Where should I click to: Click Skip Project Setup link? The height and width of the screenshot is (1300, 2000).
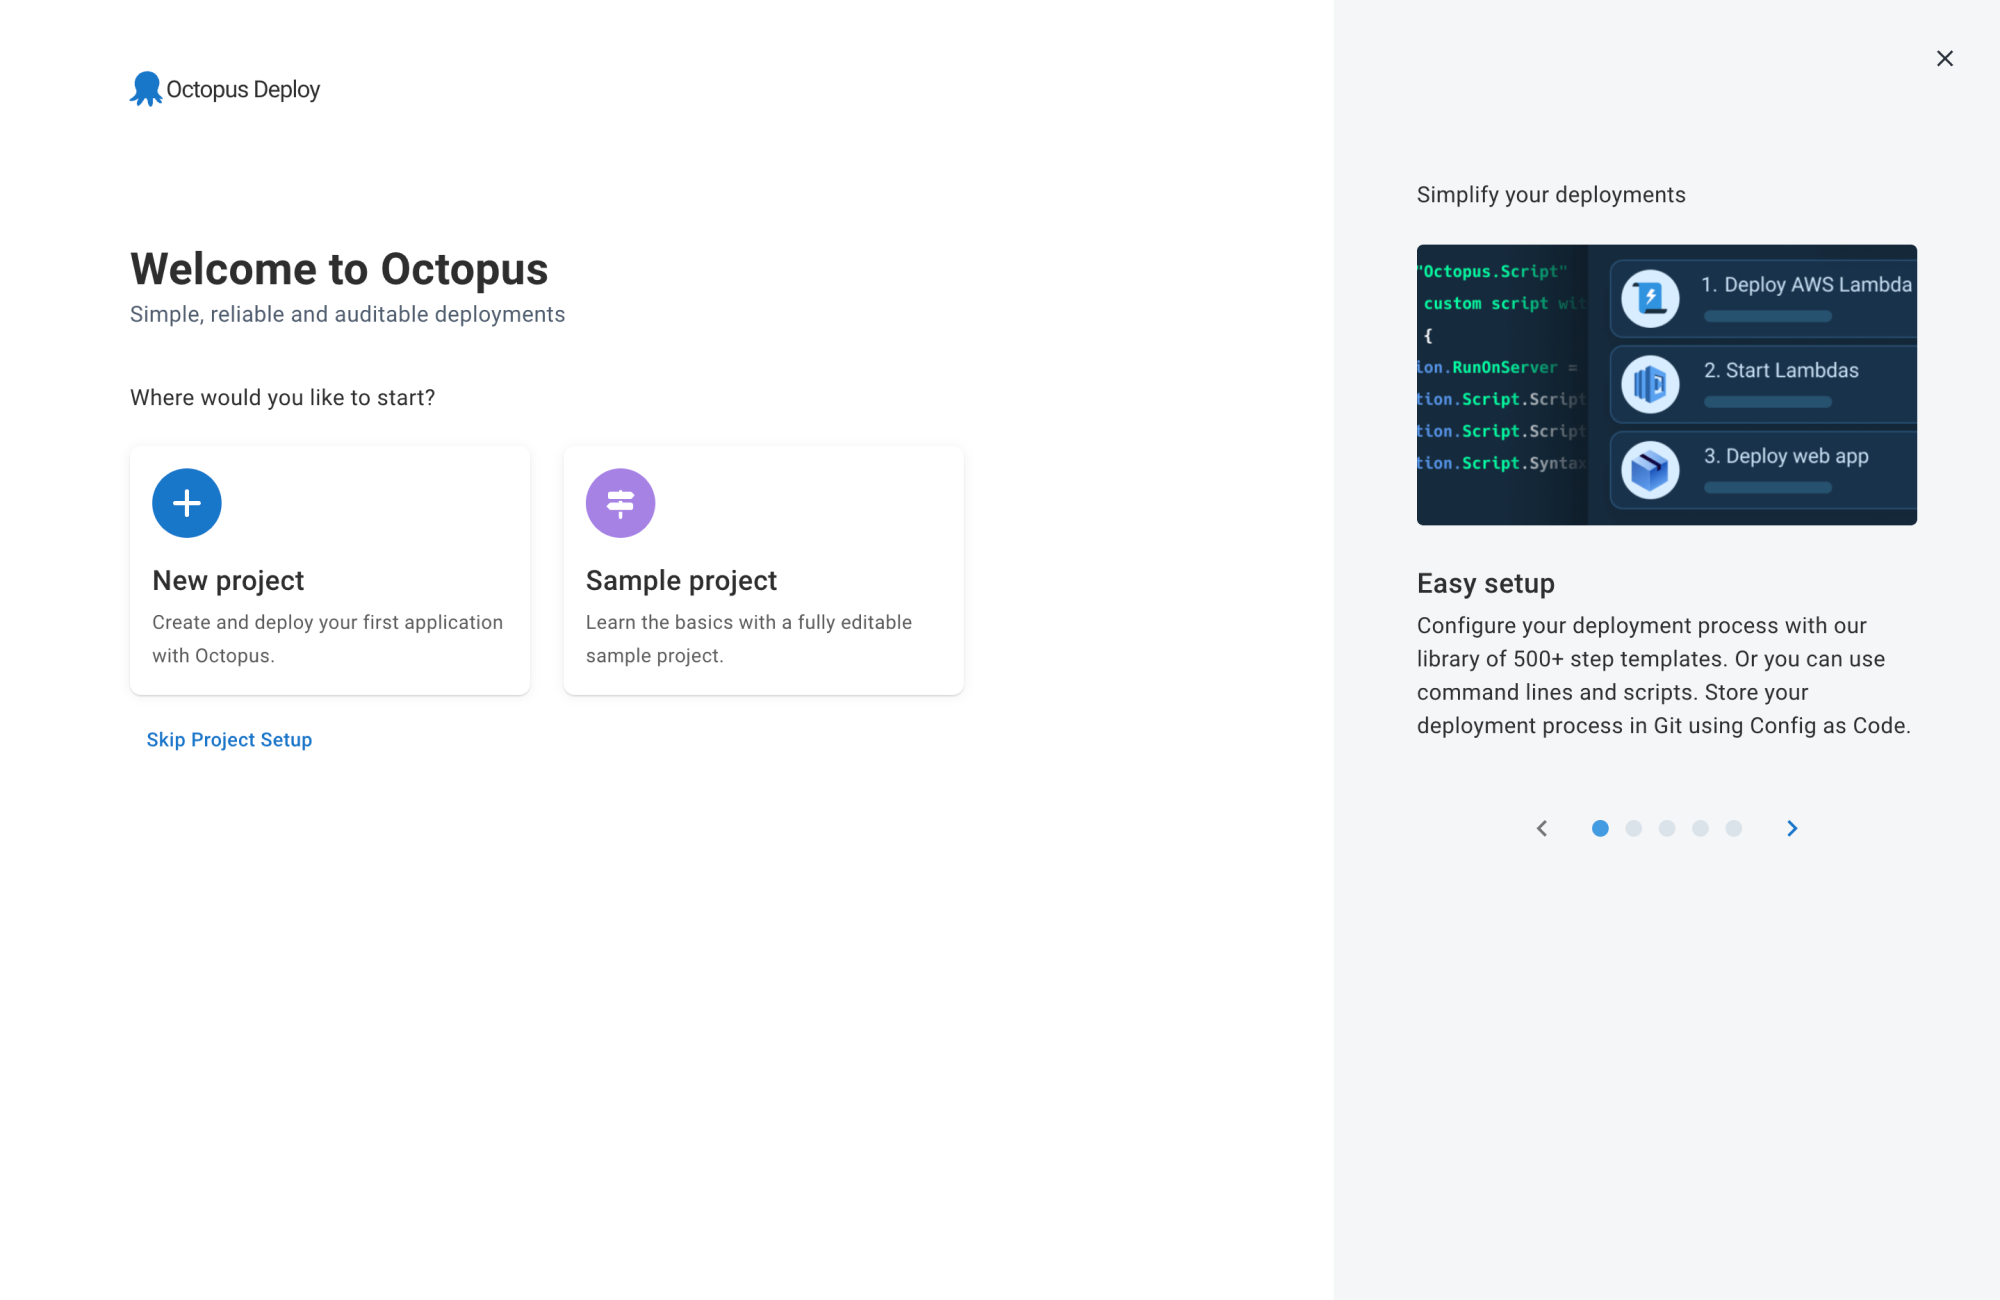point(230,740)
